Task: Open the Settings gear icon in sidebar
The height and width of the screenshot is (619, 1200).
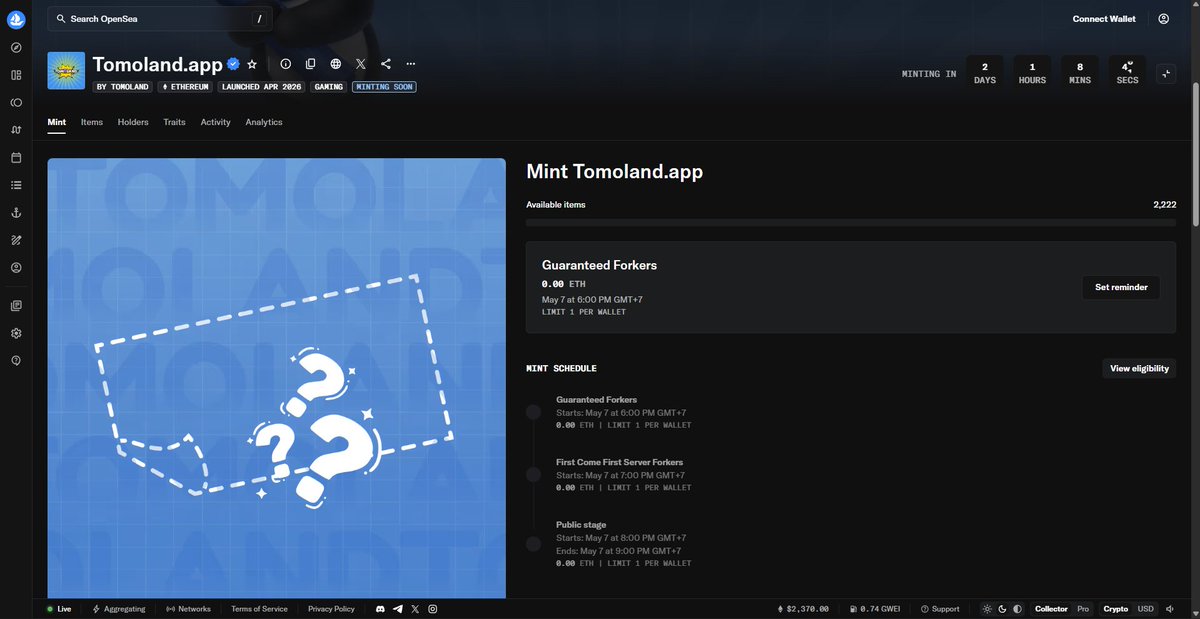Action: (x=16, y=333)
